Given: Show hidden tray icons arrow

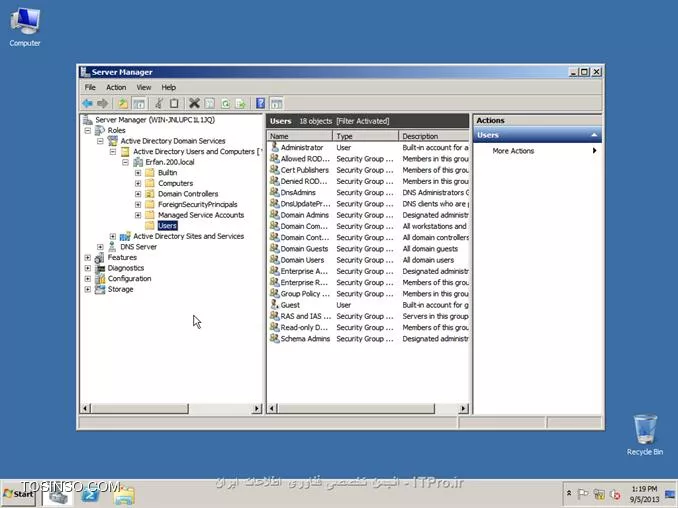Looking at the screenshot, I should coord(569,493).
